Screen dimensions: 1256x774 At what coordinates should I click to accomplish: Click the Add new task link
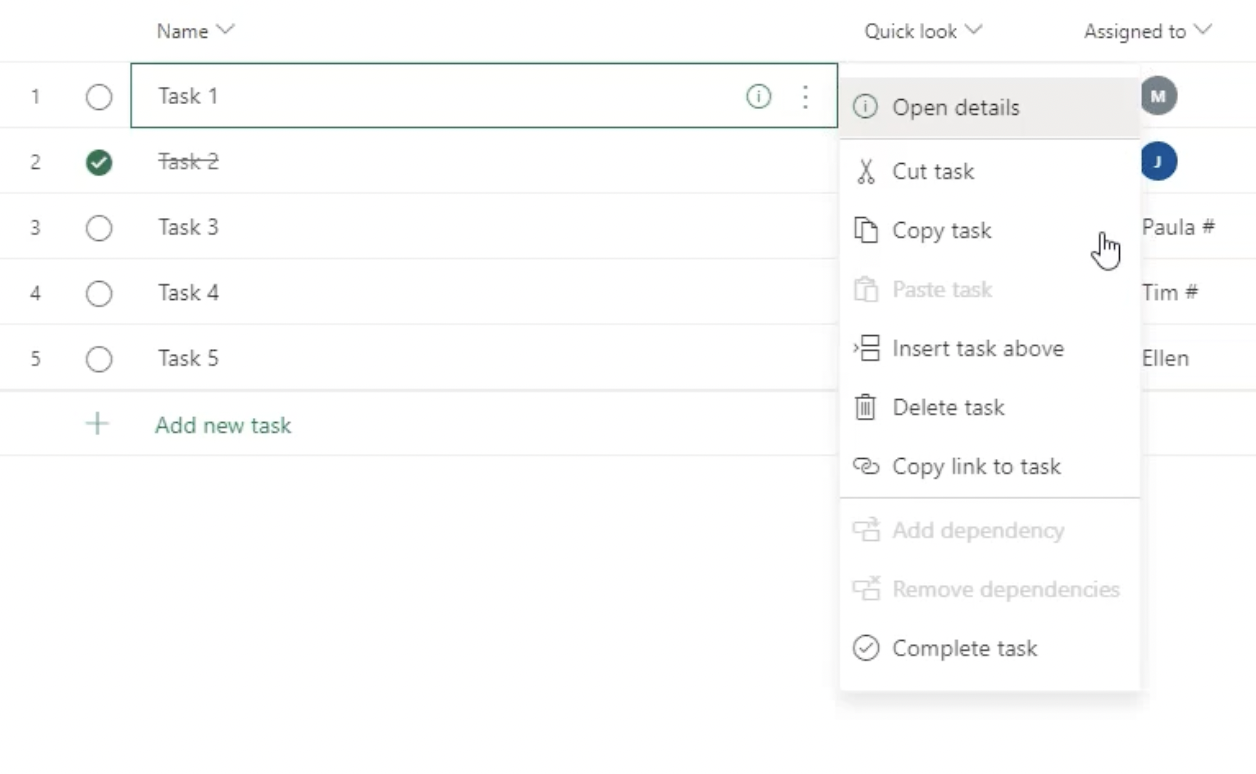pyautogui.click(x=223, y=425)
